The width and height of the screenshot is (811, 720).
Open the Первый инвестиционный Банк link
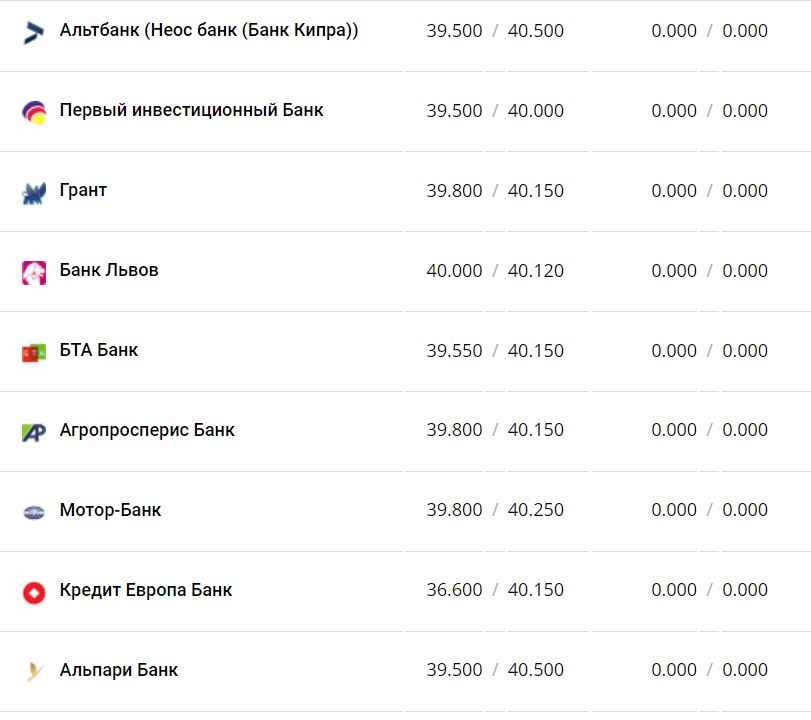(191, 111)
